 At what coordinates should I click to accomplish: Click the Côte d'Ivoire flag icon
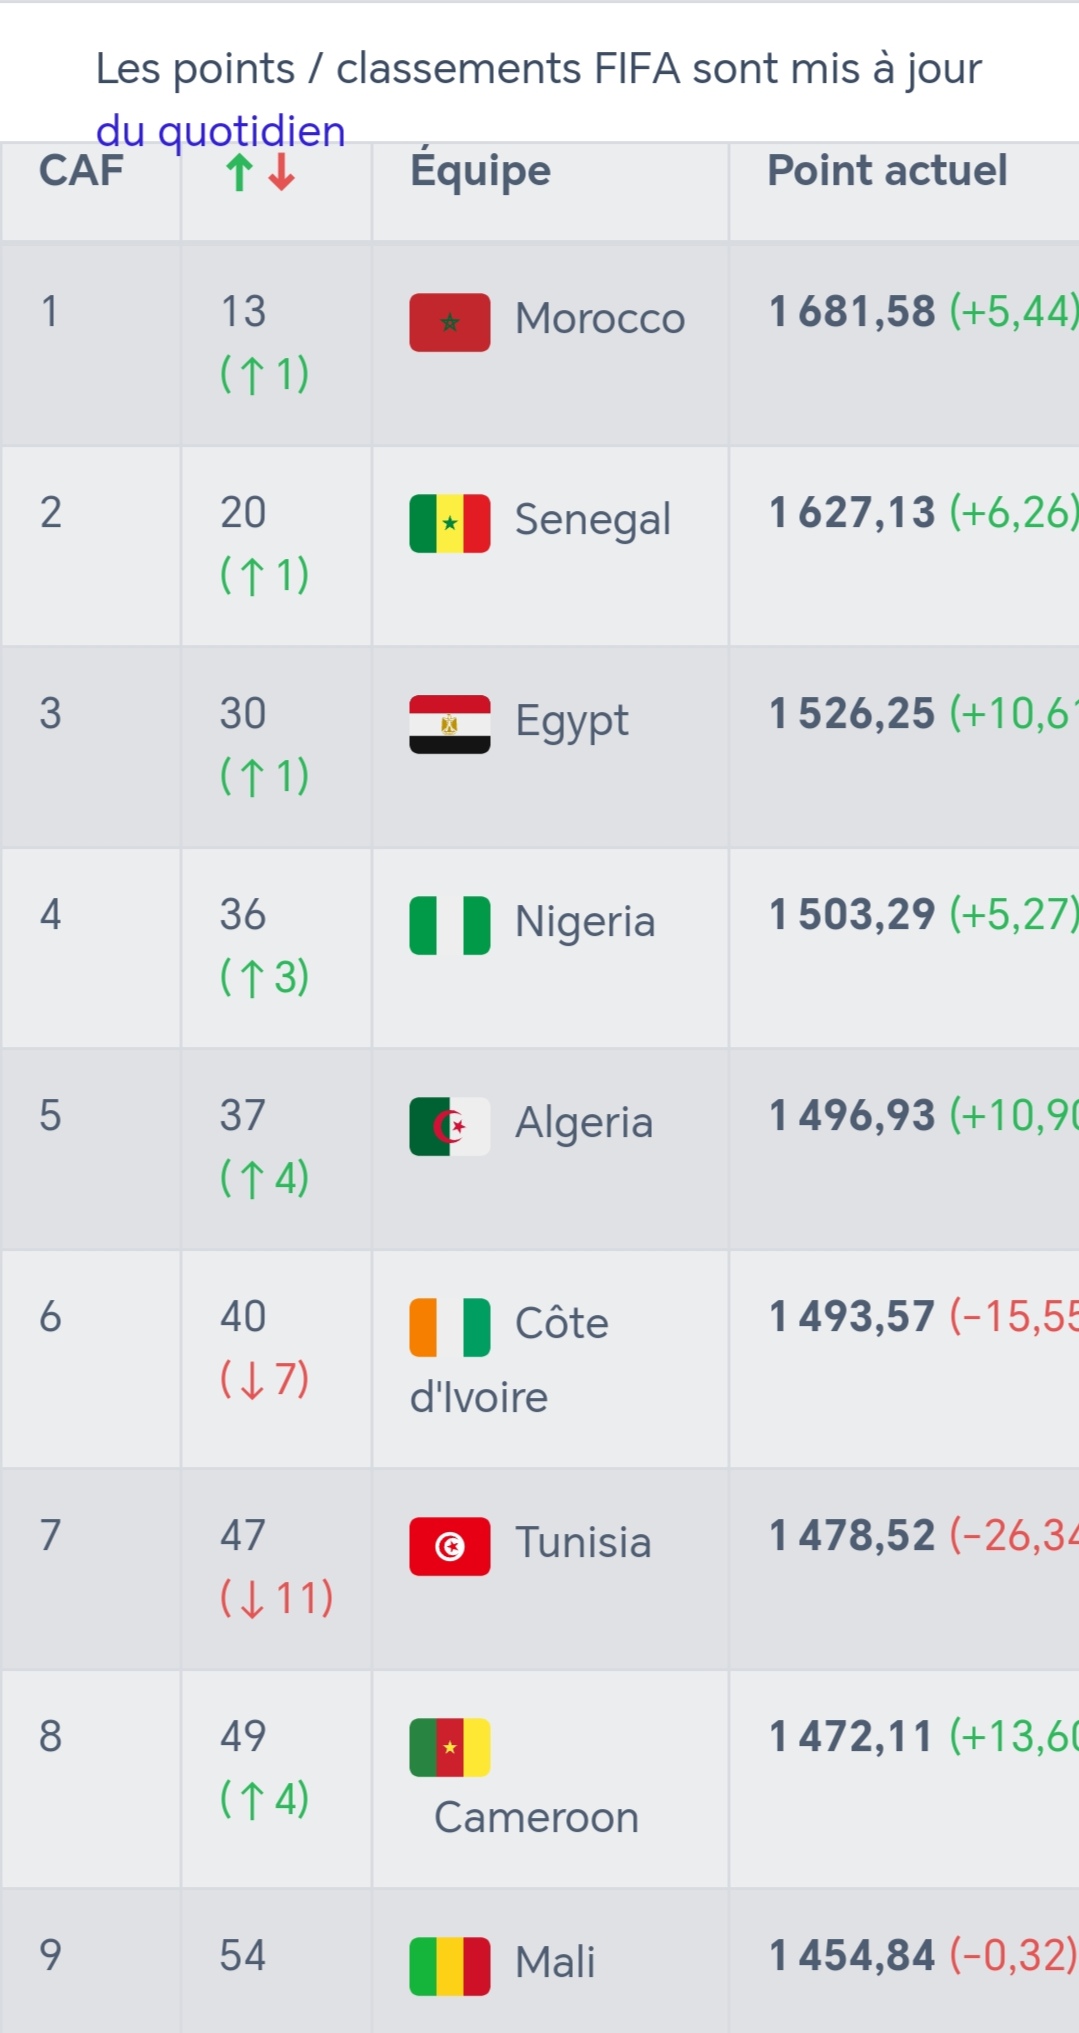(x=449, y=1327)
